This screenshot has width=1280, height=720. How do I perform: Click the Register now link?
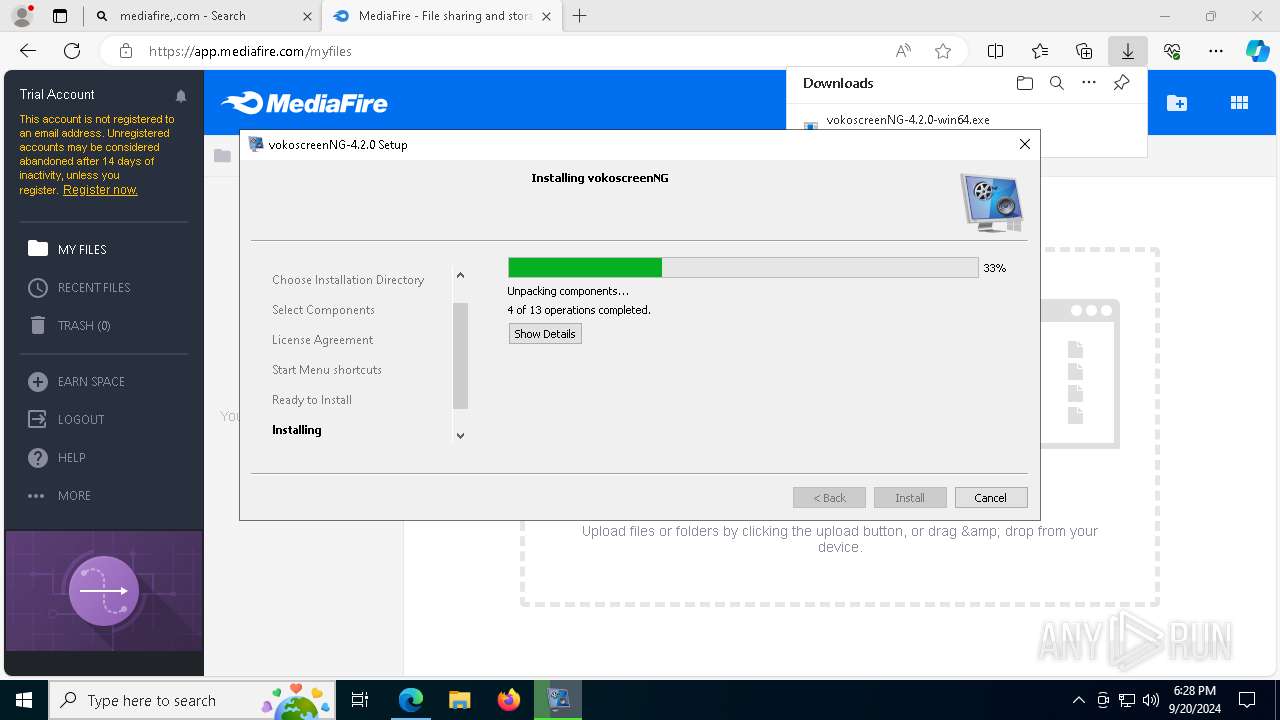[x=100, y=190]
